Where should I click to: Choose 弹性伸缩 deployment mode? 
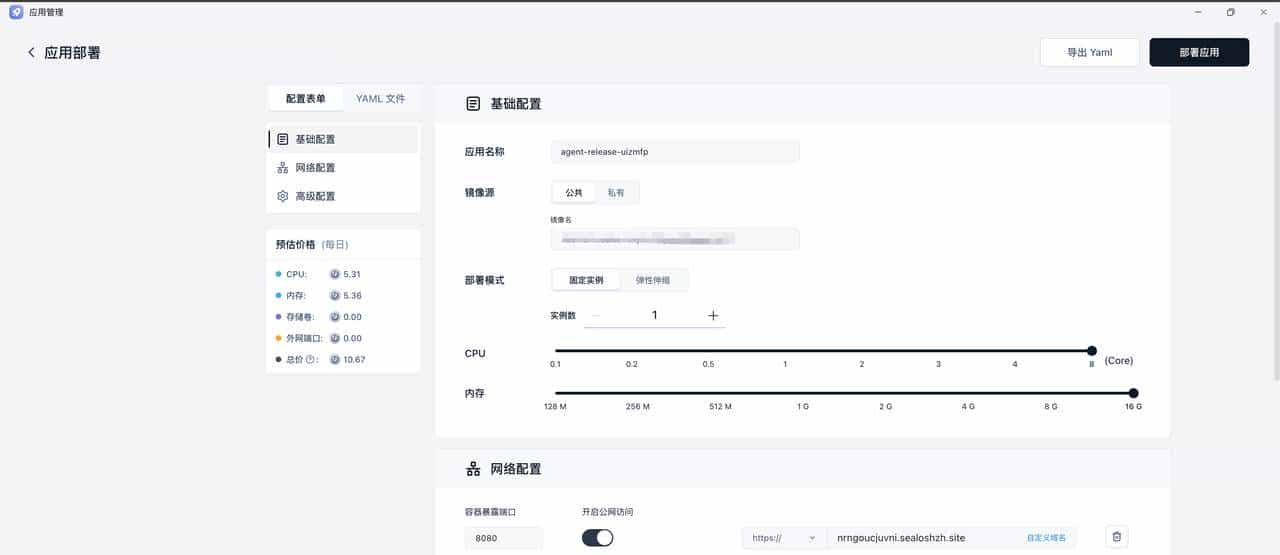click(x=653, y=280)
